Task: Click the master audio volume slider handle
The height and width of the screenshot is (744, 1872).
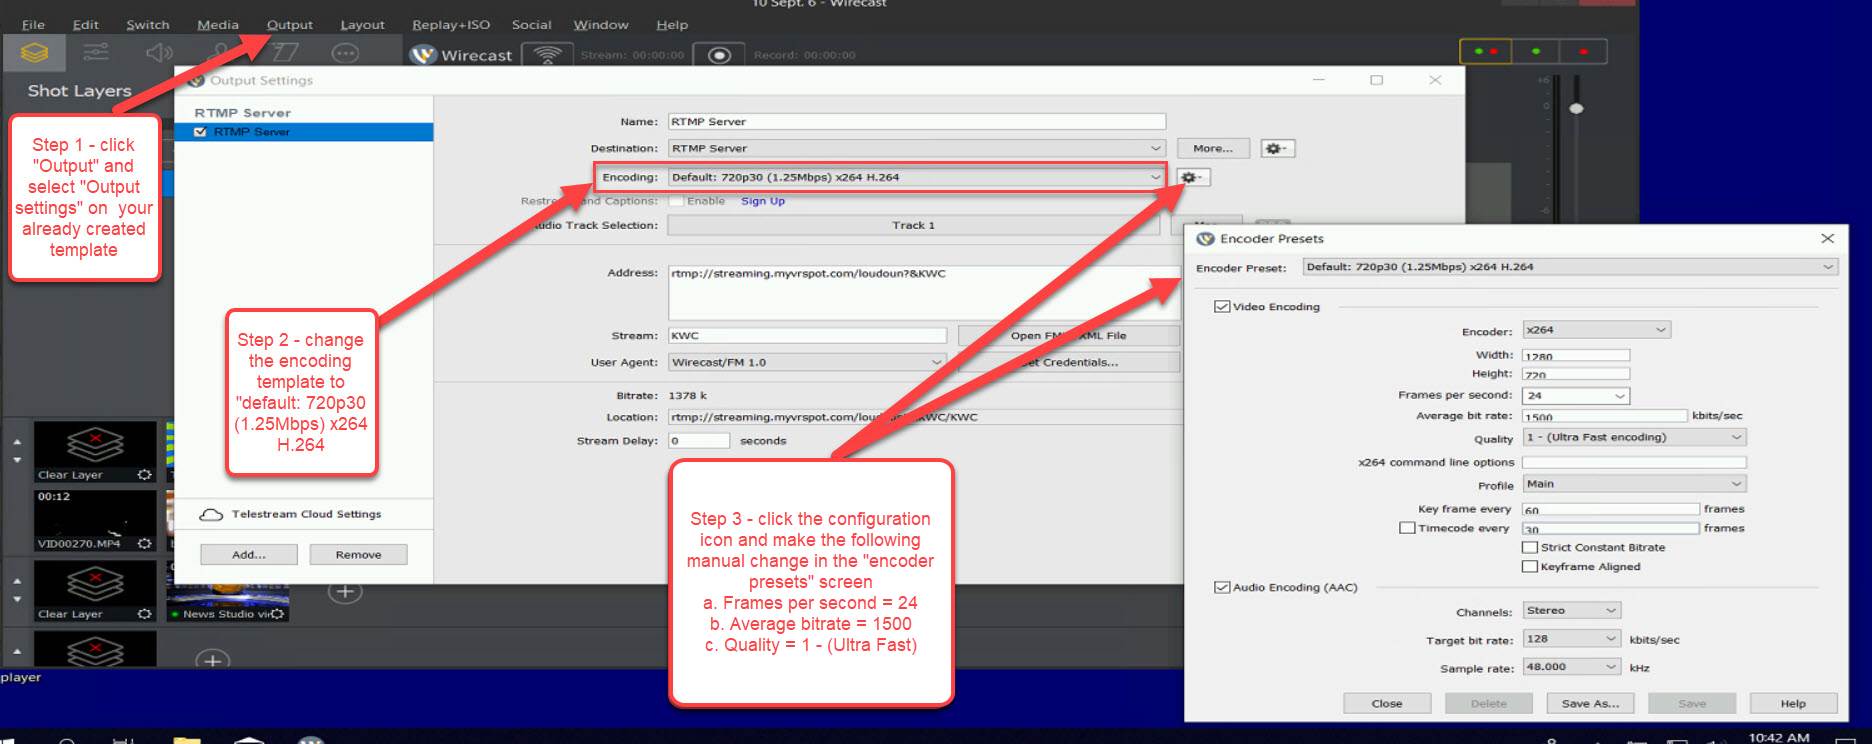Action: (1576, 108)
